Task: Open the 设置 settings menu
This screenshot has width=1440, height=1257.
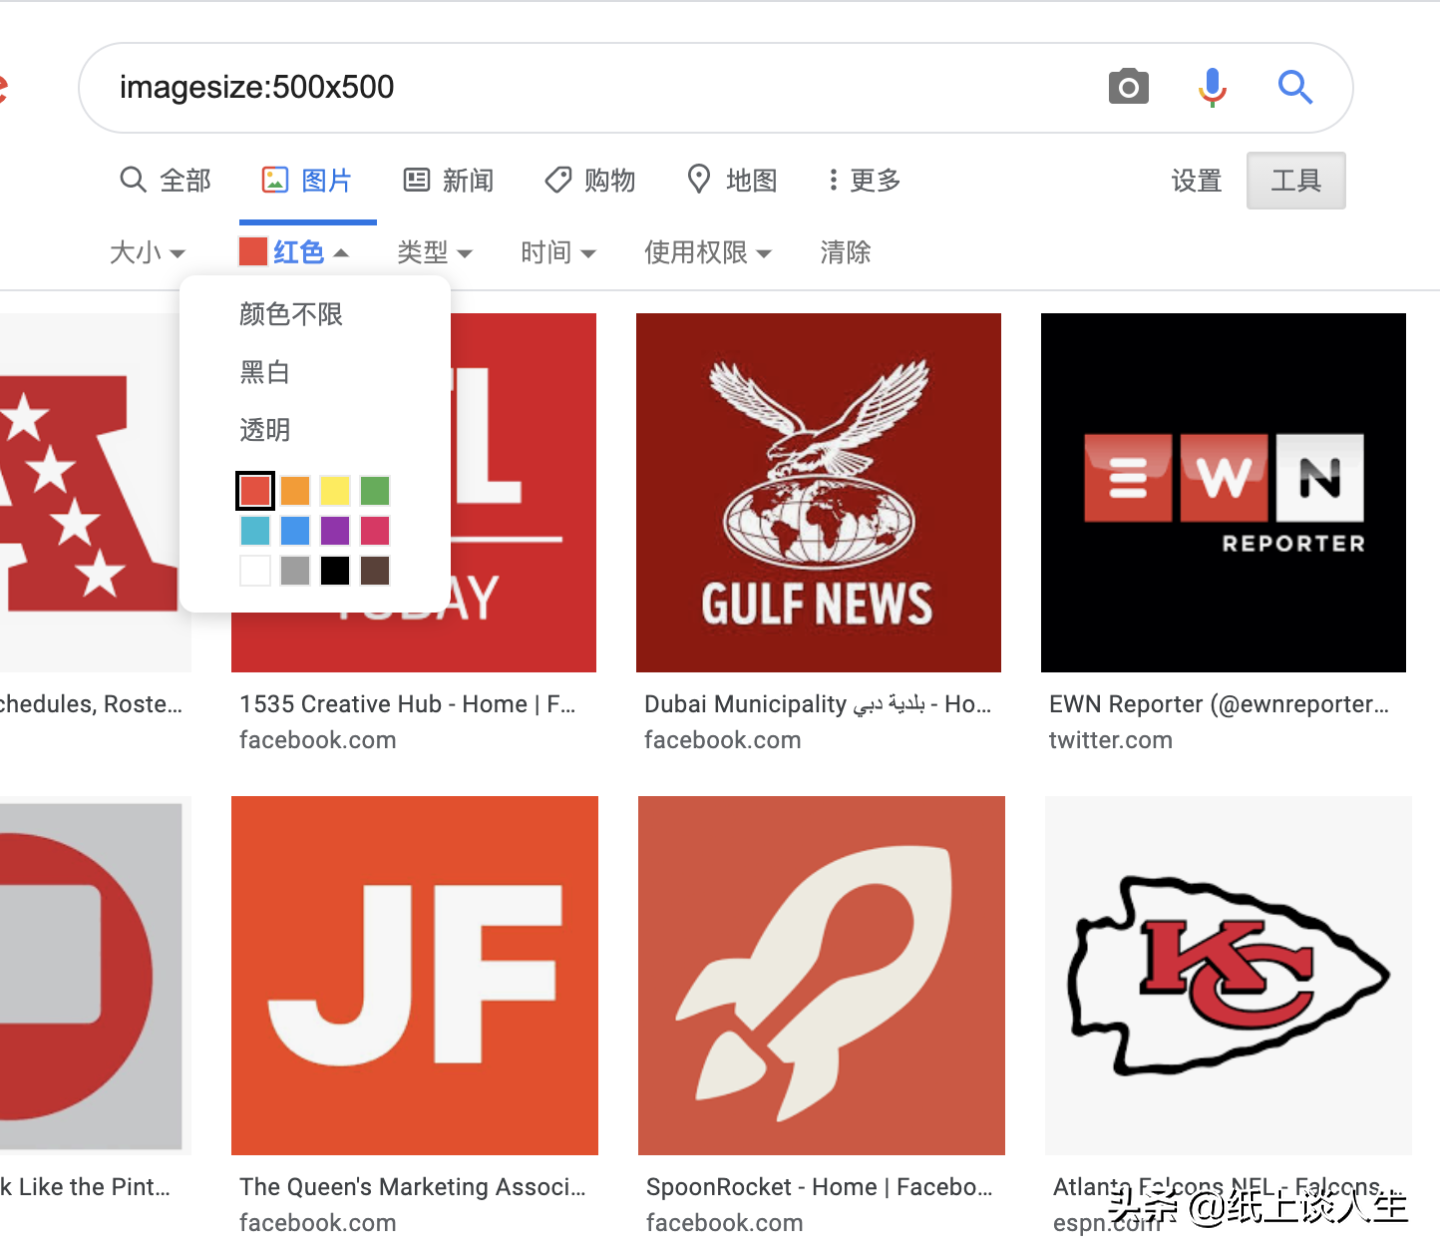Action: click(x=1196, y=181)
